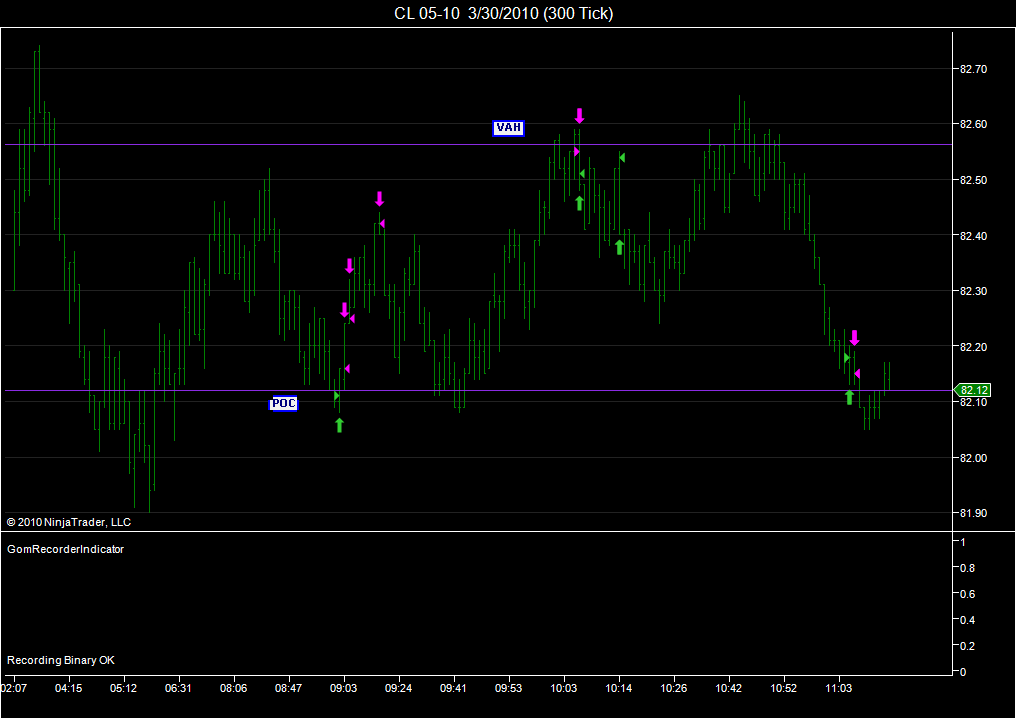1016x719 pixels.
Task: Click the 82.60 price axis label
Action: (x=973, y=124)
